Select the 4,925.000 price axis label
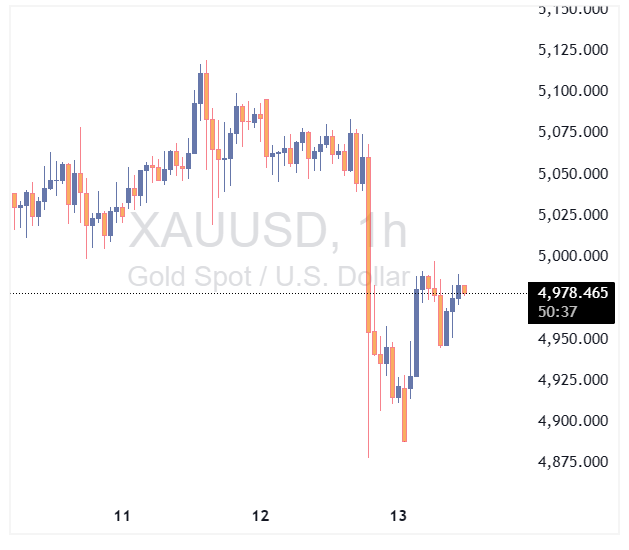Image resolution: width=629 pixels, height=550 pixels. [x=573, y=379]
